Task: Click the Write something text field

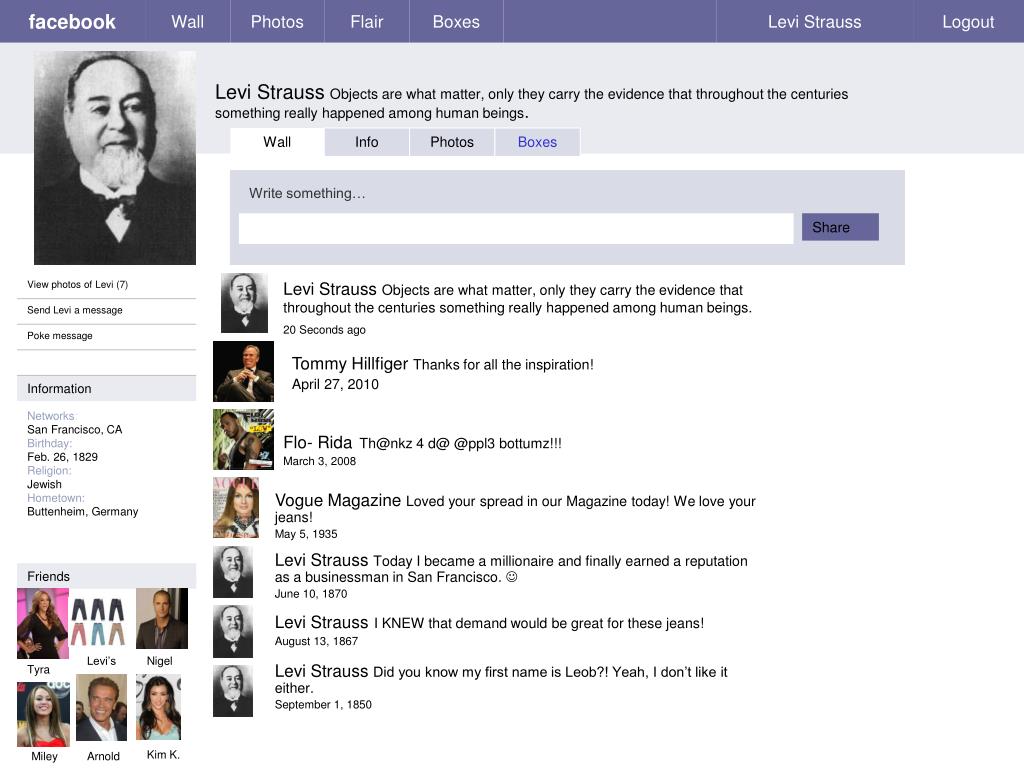Action: [516, 229]
